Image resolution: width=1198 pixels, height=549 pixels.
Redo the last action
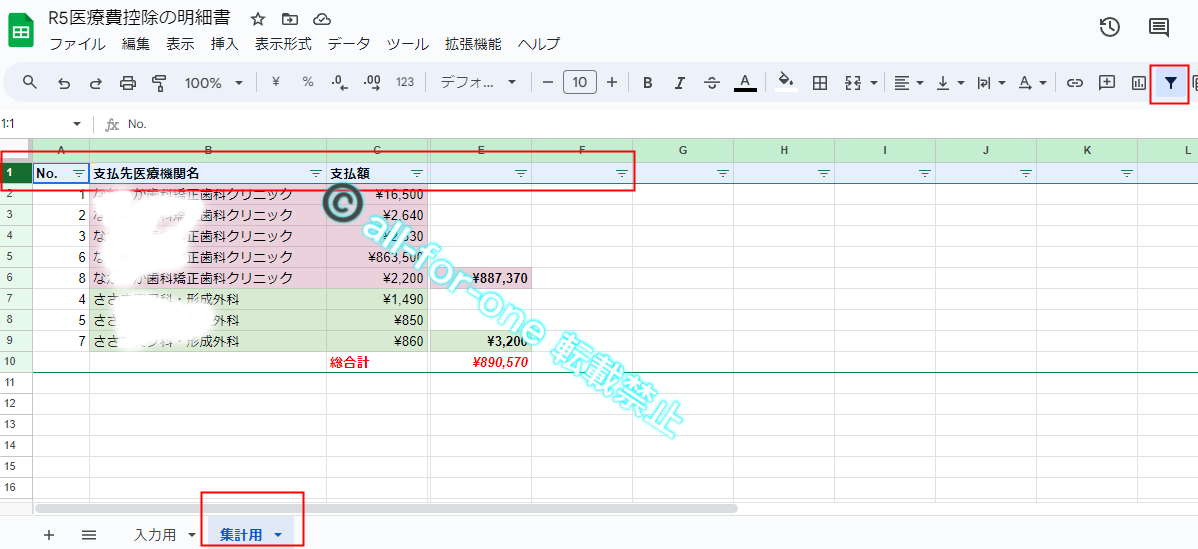[x=96, y=83]
